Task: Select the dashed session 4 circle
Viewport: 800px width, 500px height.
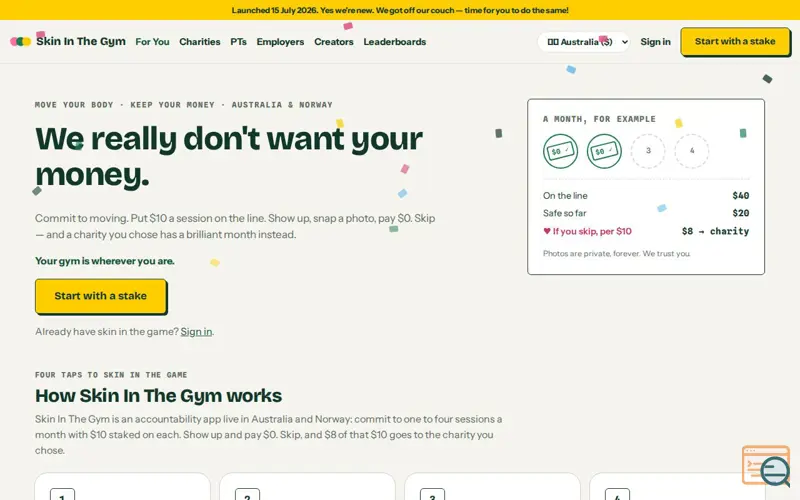Action: pos(692,151)
